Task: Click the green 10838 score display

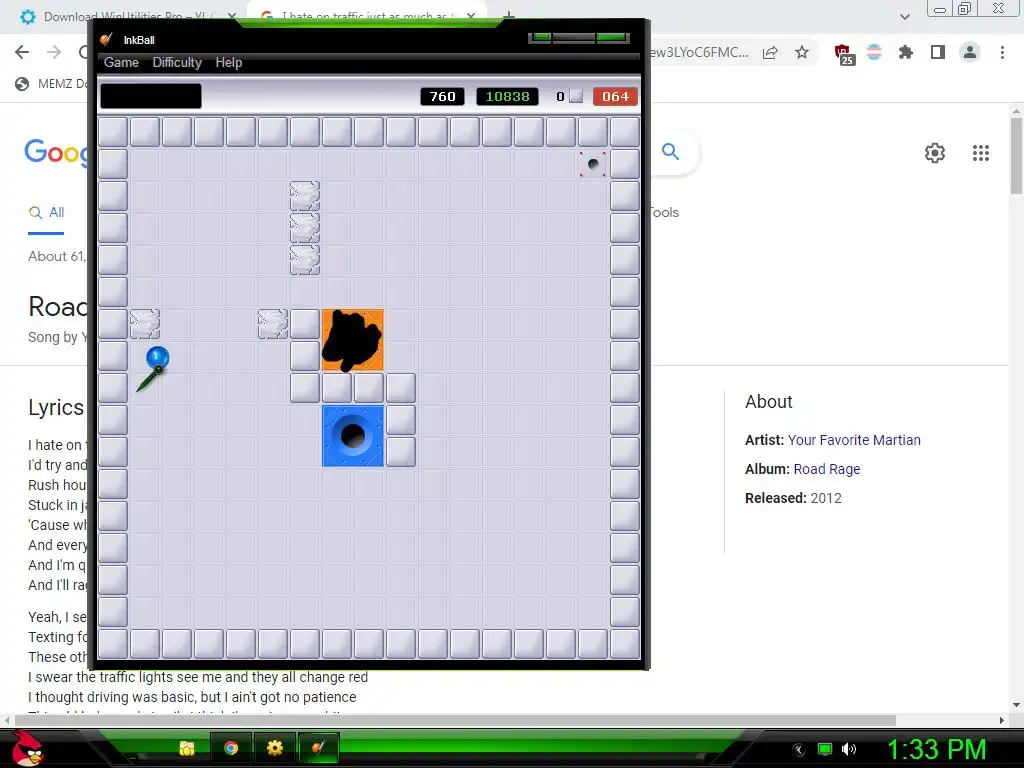Action: 507,97
